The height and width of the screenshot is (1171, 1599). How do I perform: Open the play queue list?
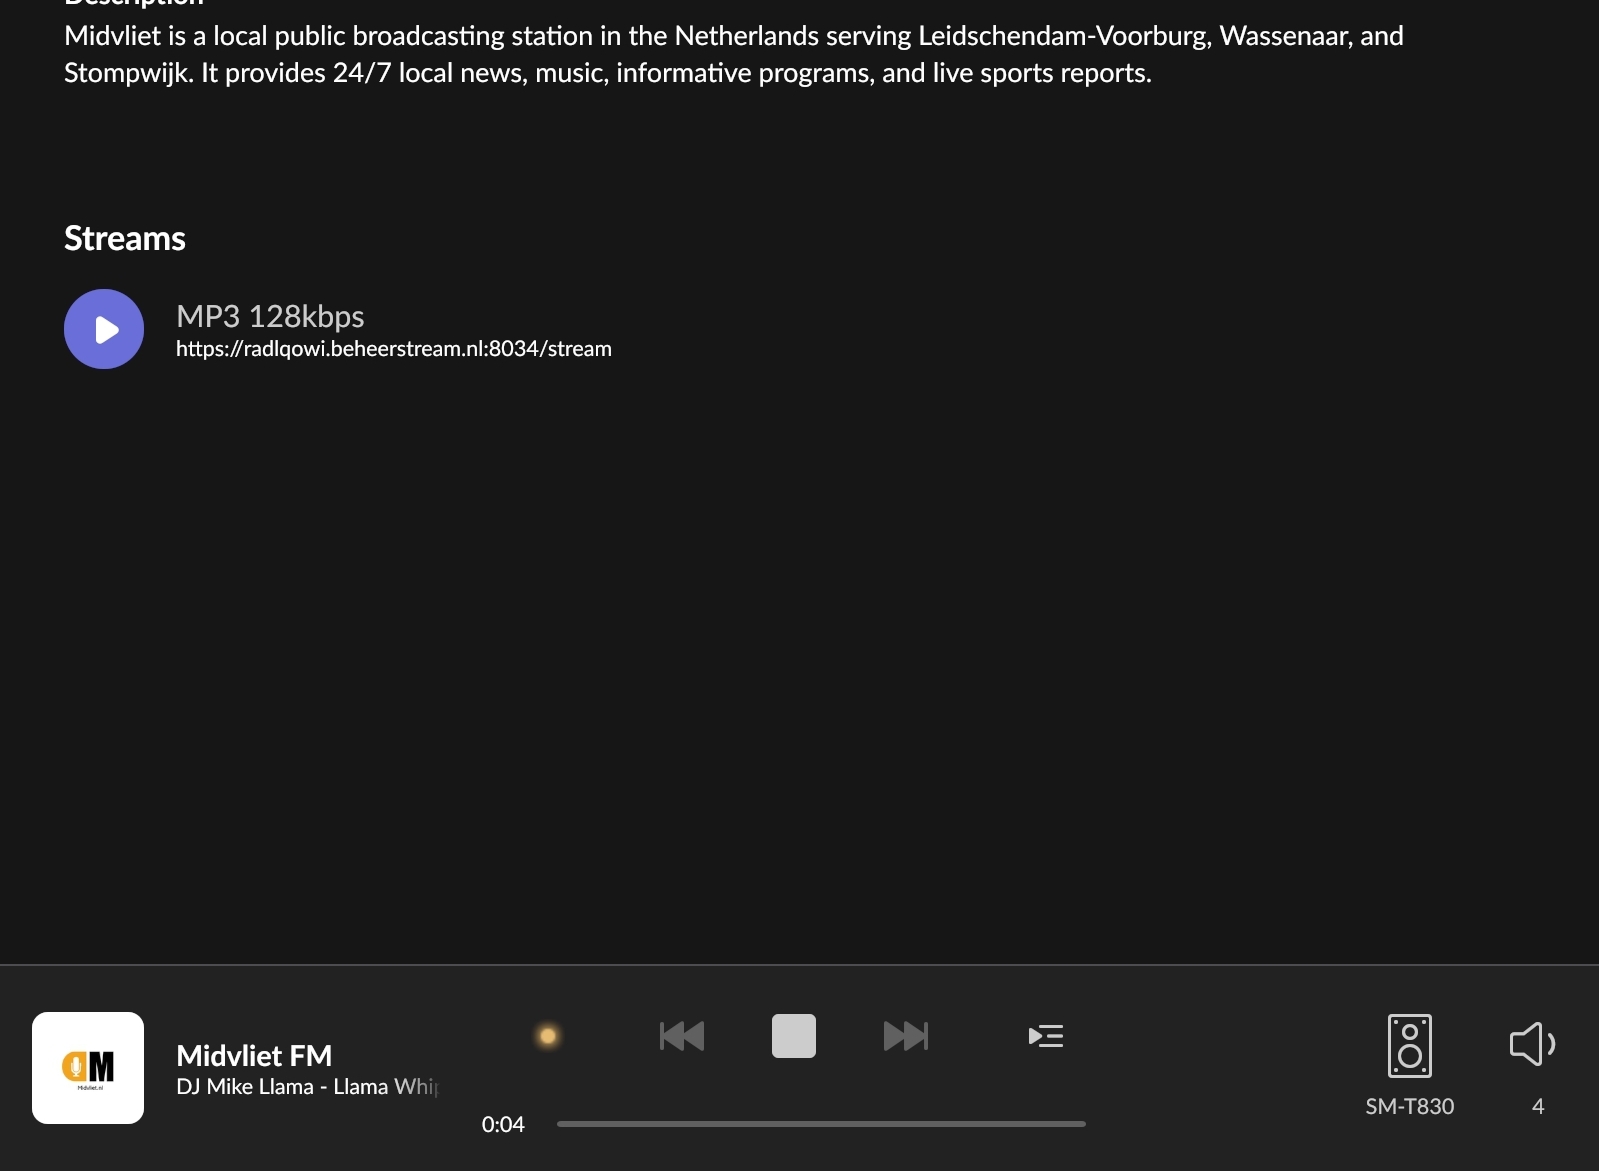pos(1046,1036)
